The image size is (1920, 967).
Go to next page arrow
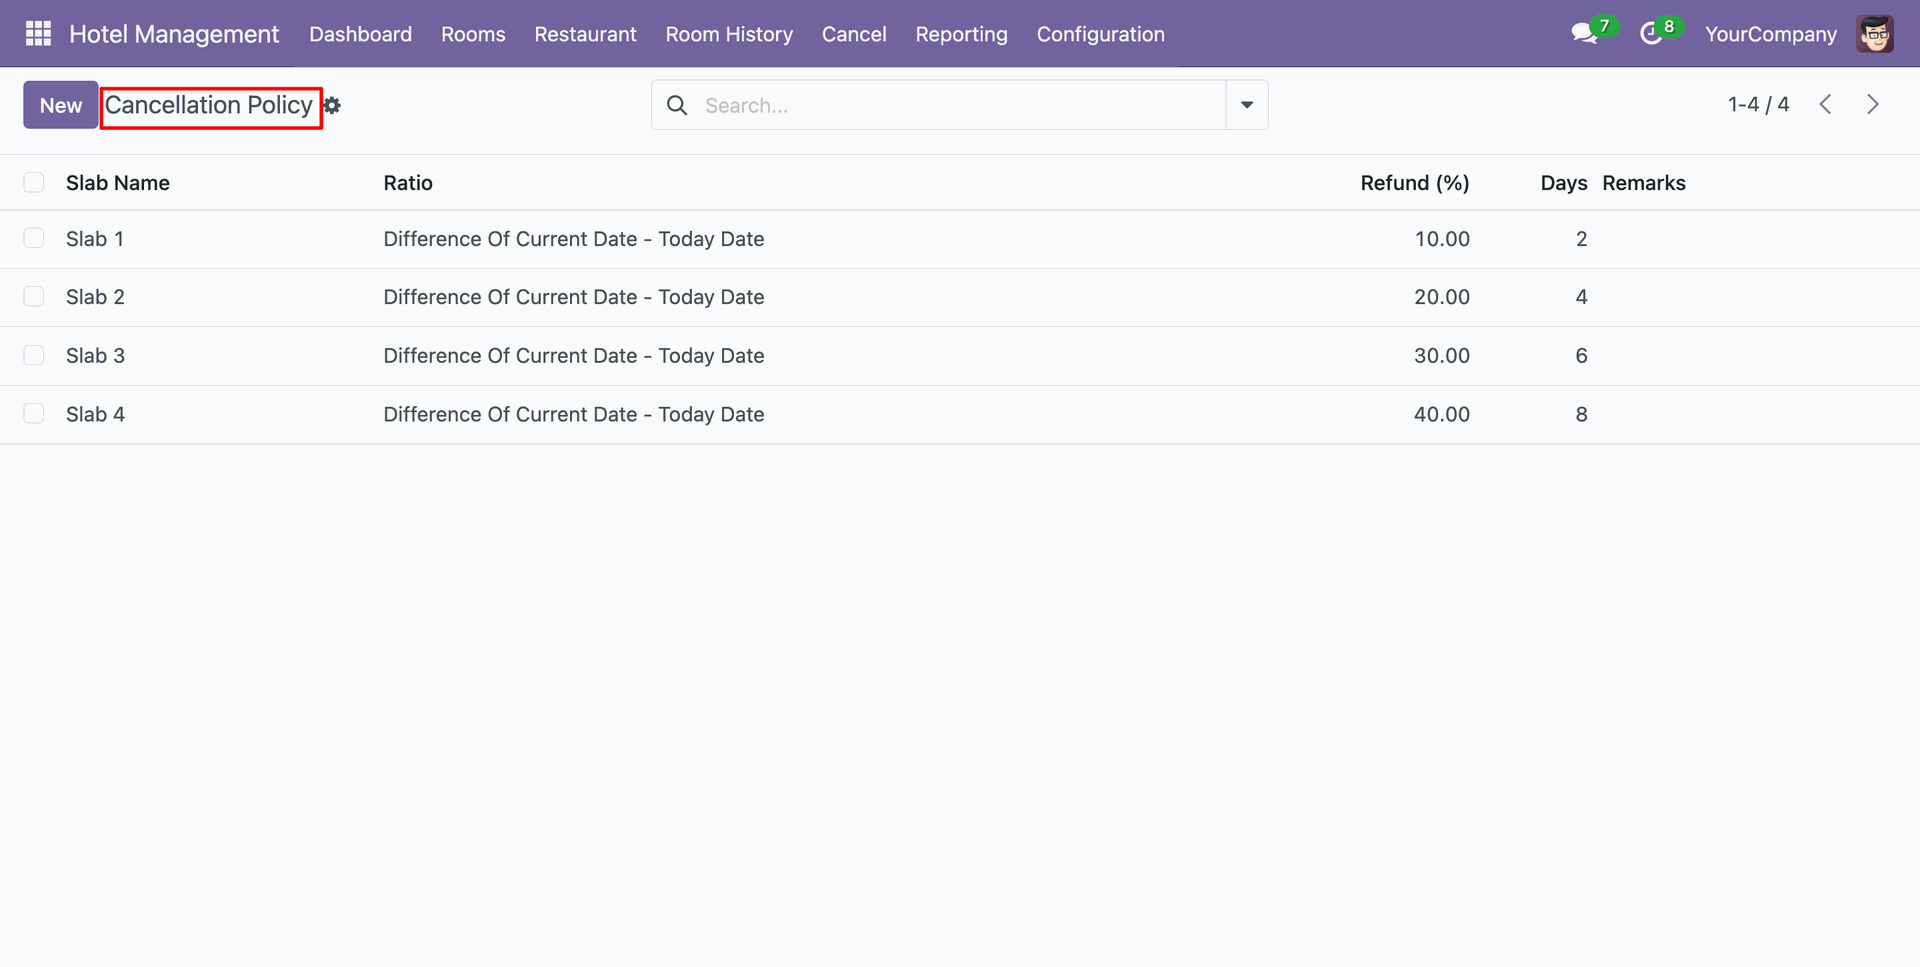(1872, 105)
